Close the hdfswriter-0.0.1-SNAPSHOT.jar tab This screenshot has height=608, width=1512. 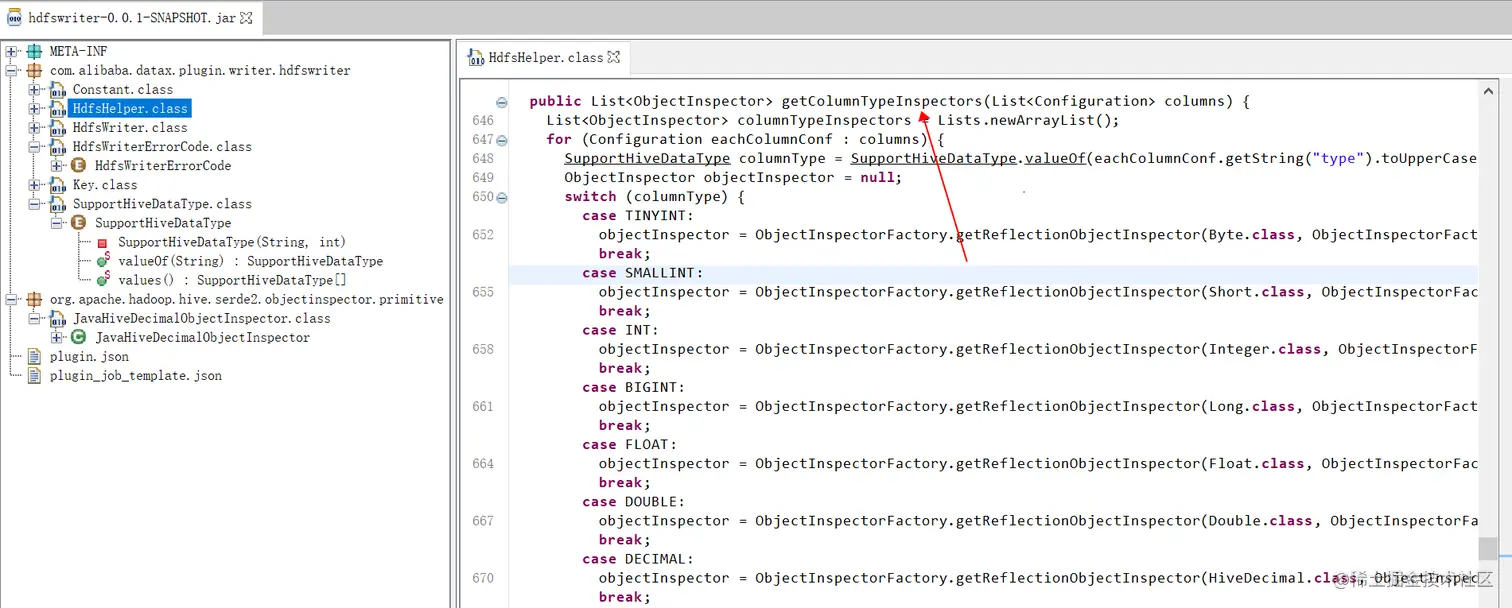246,16
